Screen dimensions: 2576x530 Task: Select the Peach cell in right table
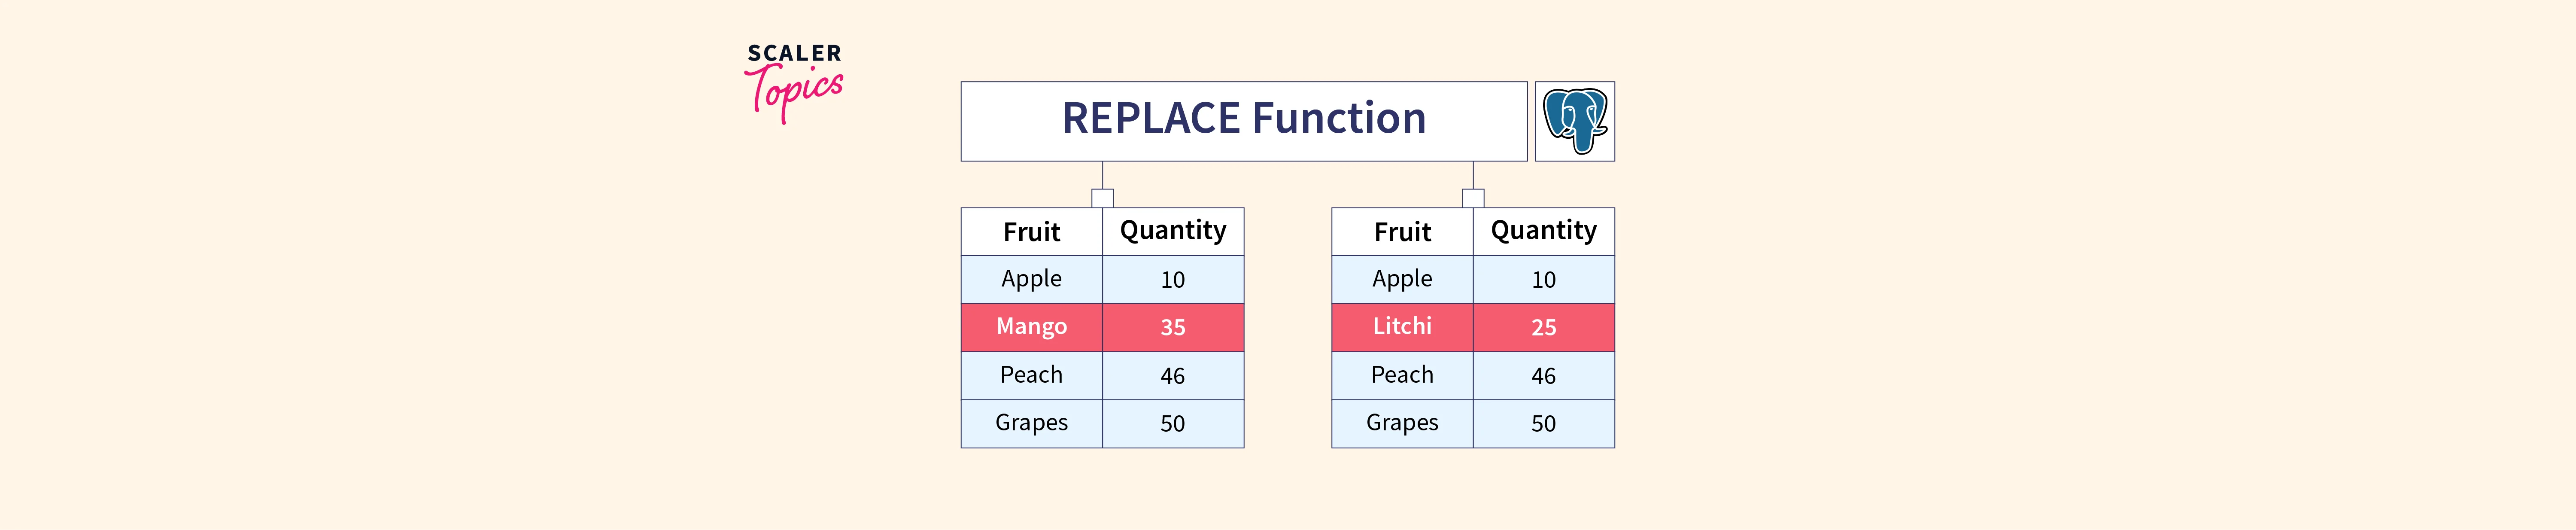pyautogui.click(x=1402, y=375)
